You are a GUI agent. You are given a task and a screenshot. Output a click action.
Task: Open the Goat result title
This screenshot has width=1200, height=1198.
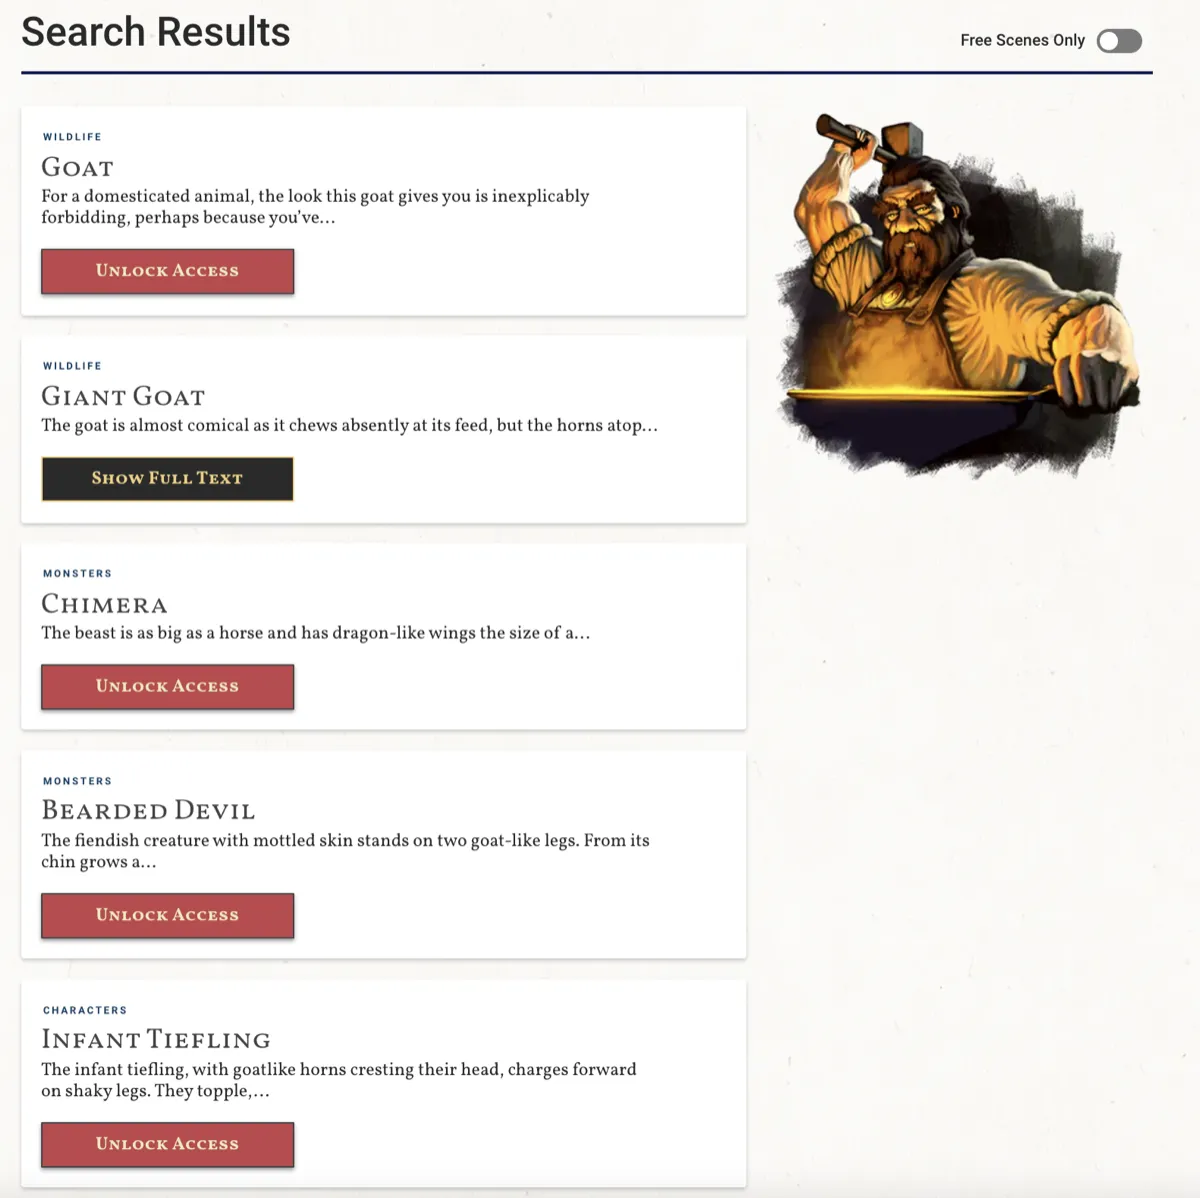tap(77, 168)
